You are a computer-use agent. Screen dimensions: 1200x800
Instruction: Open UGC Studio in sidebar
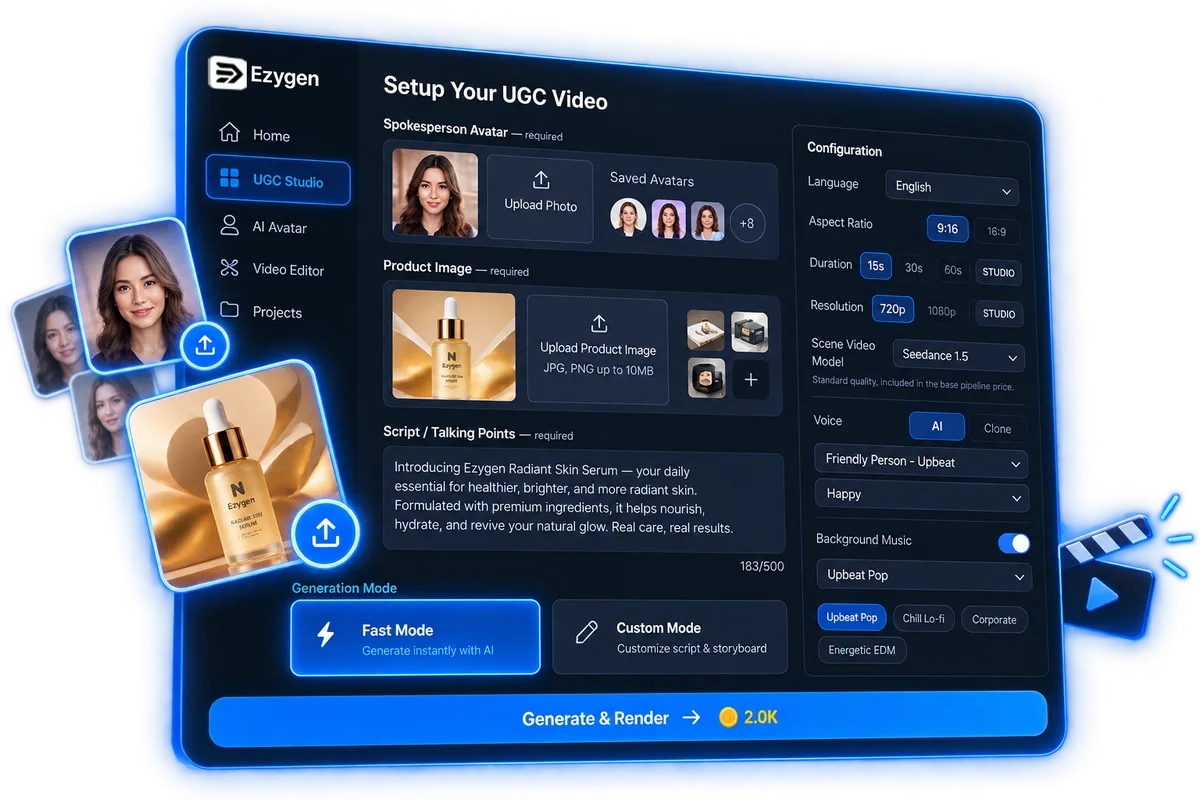[278, 181]
